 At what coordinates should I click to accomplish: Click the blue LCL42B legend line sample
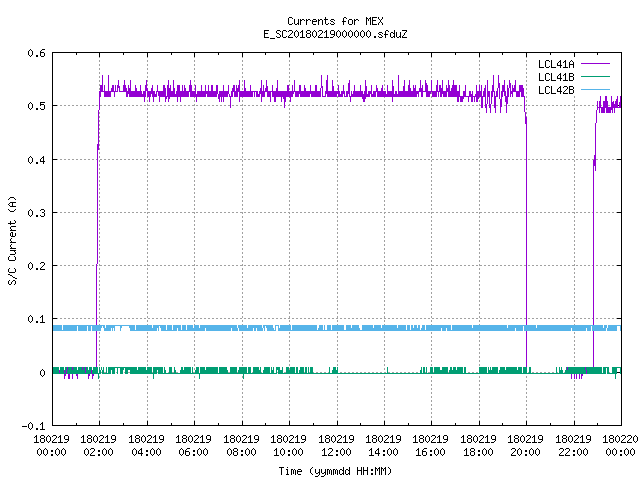click(x=595, y=89)
